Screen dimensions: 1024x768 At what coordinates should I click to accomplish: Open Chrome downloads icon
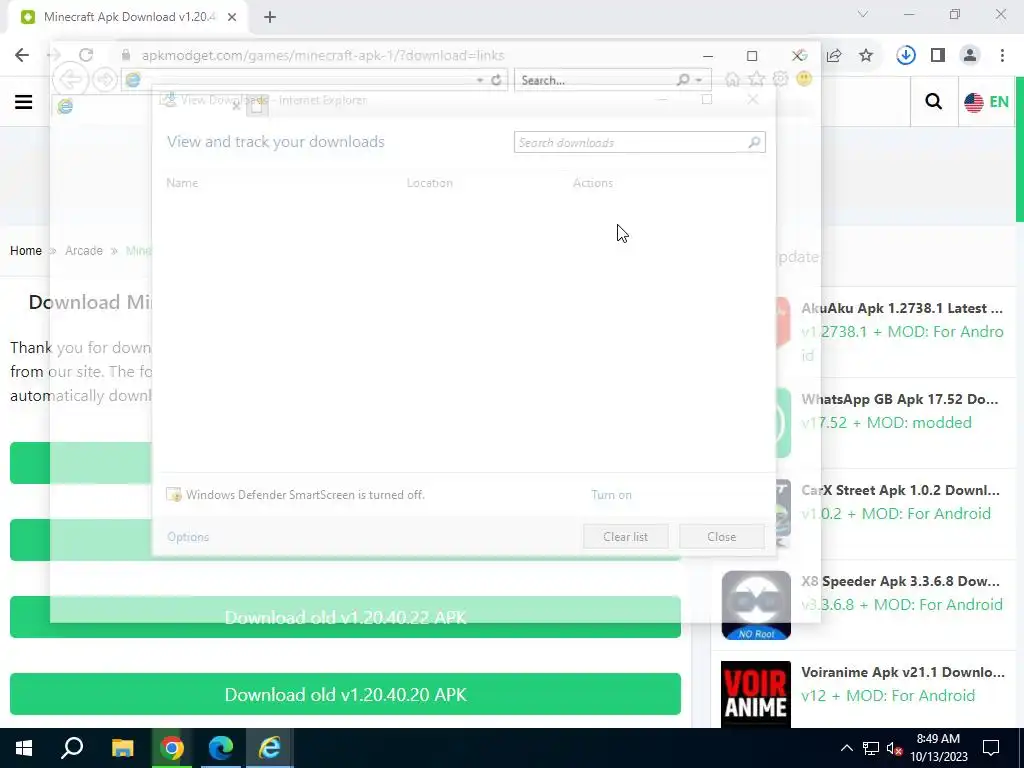(906, 56)
